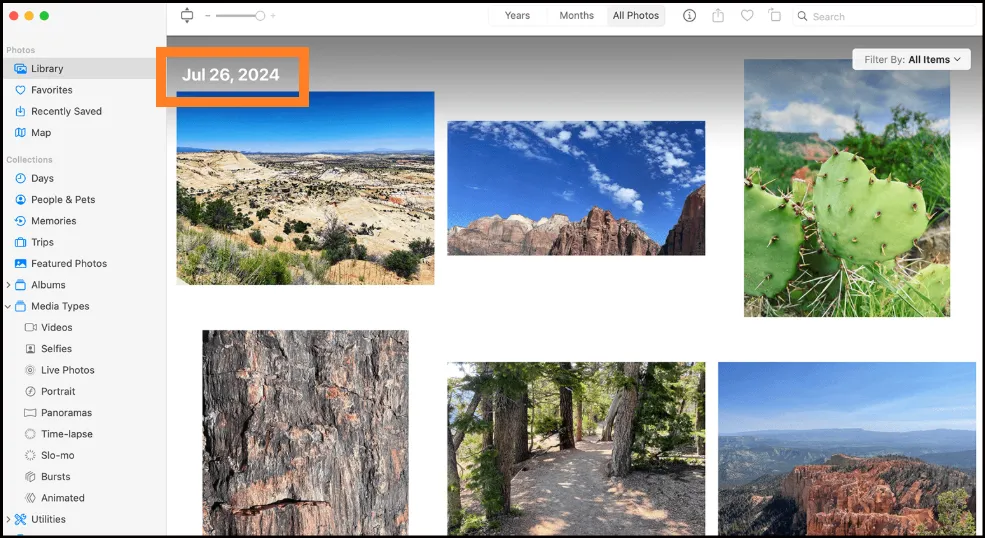Select the All Photos view tab

(636, 16)
